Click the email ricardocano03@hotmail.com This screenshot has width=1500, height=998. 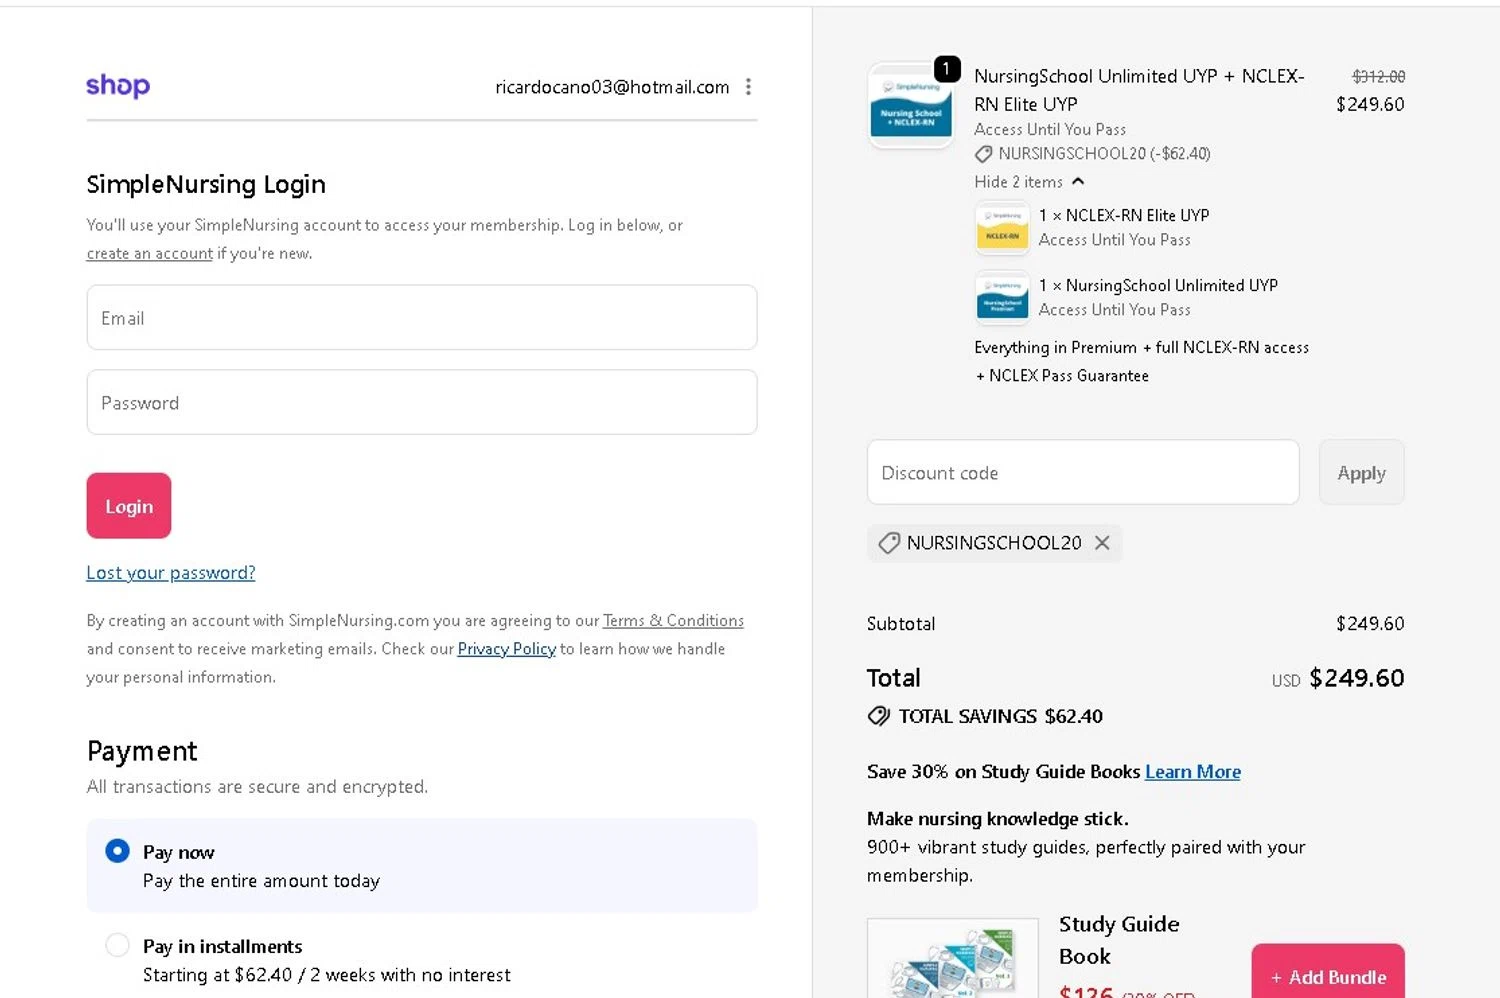[612, 87]
